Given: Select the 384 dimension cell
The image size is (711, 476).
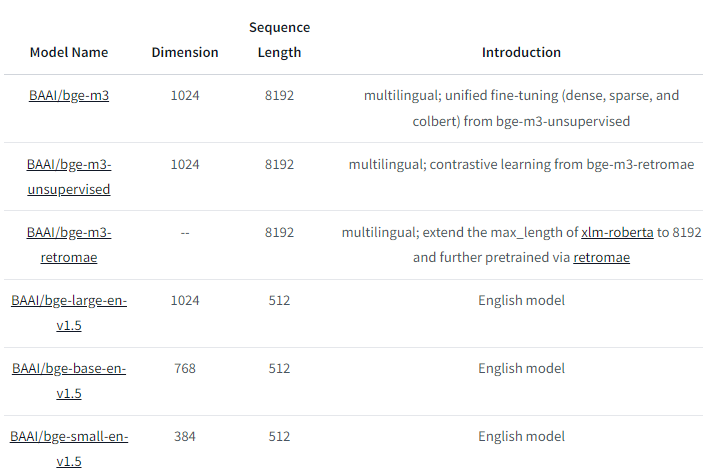Looking at the screenshot, I should point(185,436).
